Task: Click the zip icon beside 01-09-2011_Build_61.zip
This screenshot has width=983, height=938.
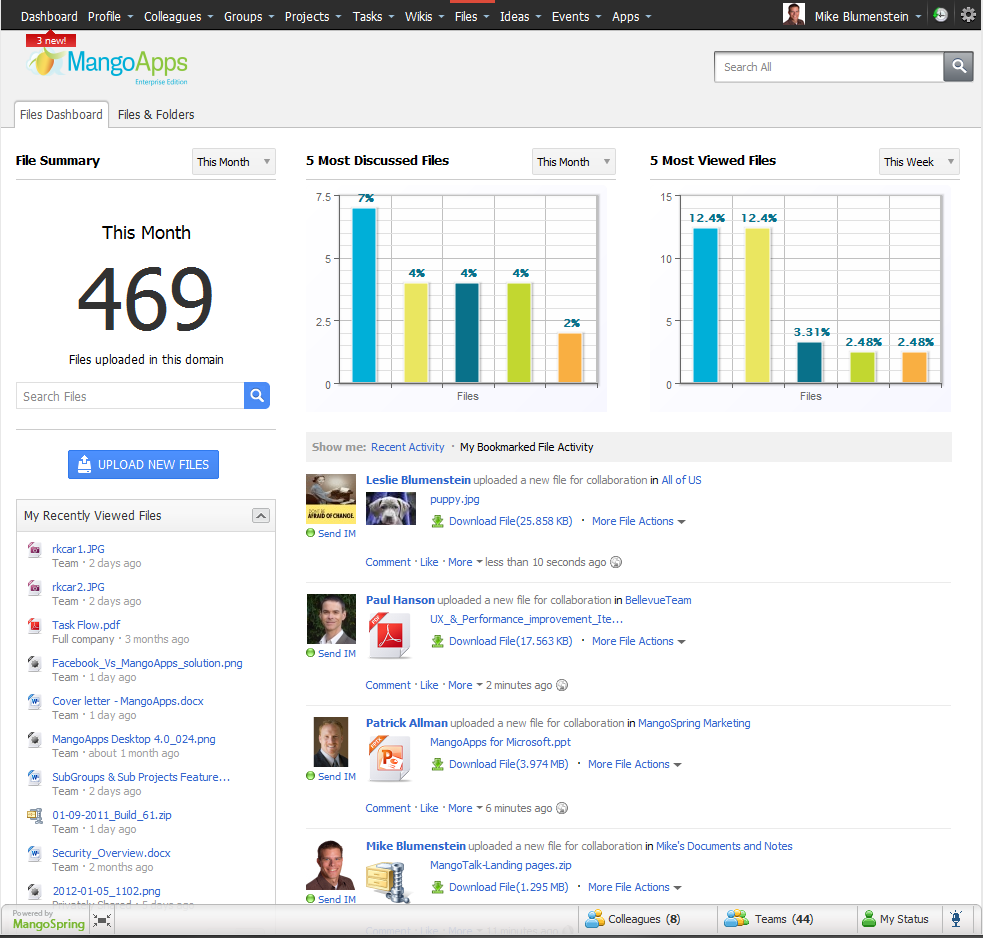Action: click(34, 815)
